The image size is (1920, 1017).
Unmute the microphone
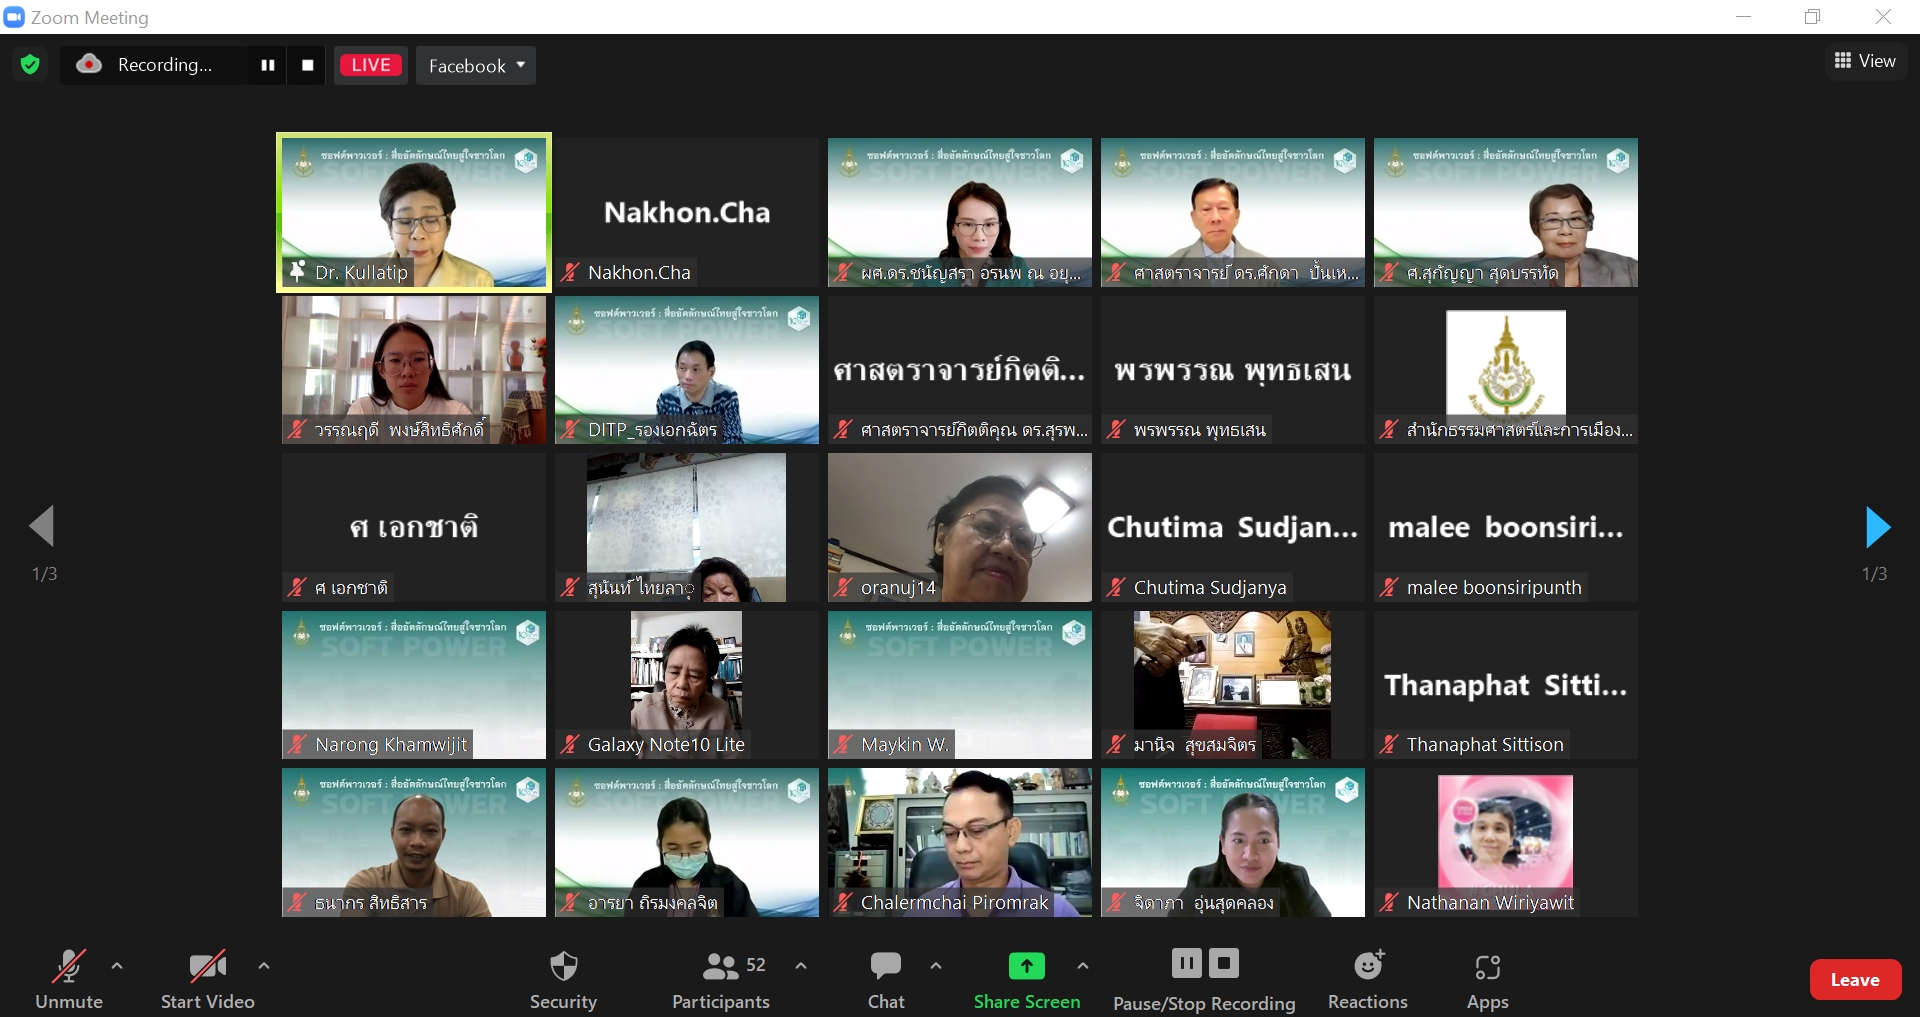coord(69,979)
